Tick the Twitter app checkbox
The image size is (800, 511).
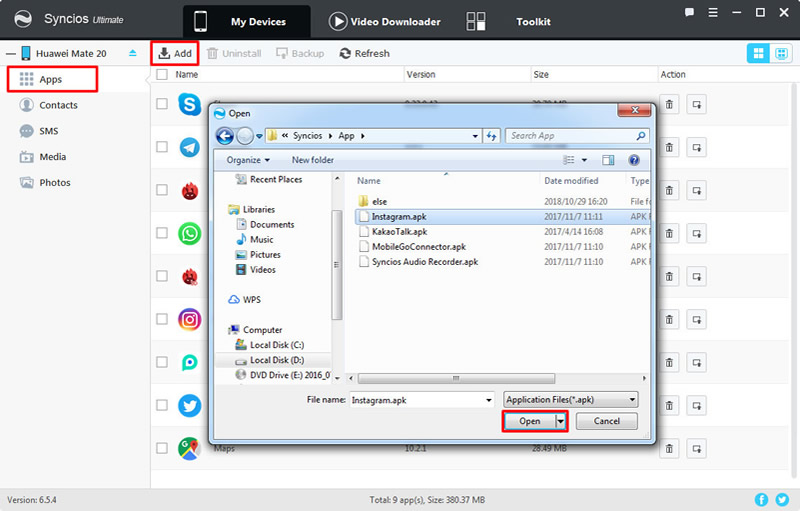pos(162,405)
